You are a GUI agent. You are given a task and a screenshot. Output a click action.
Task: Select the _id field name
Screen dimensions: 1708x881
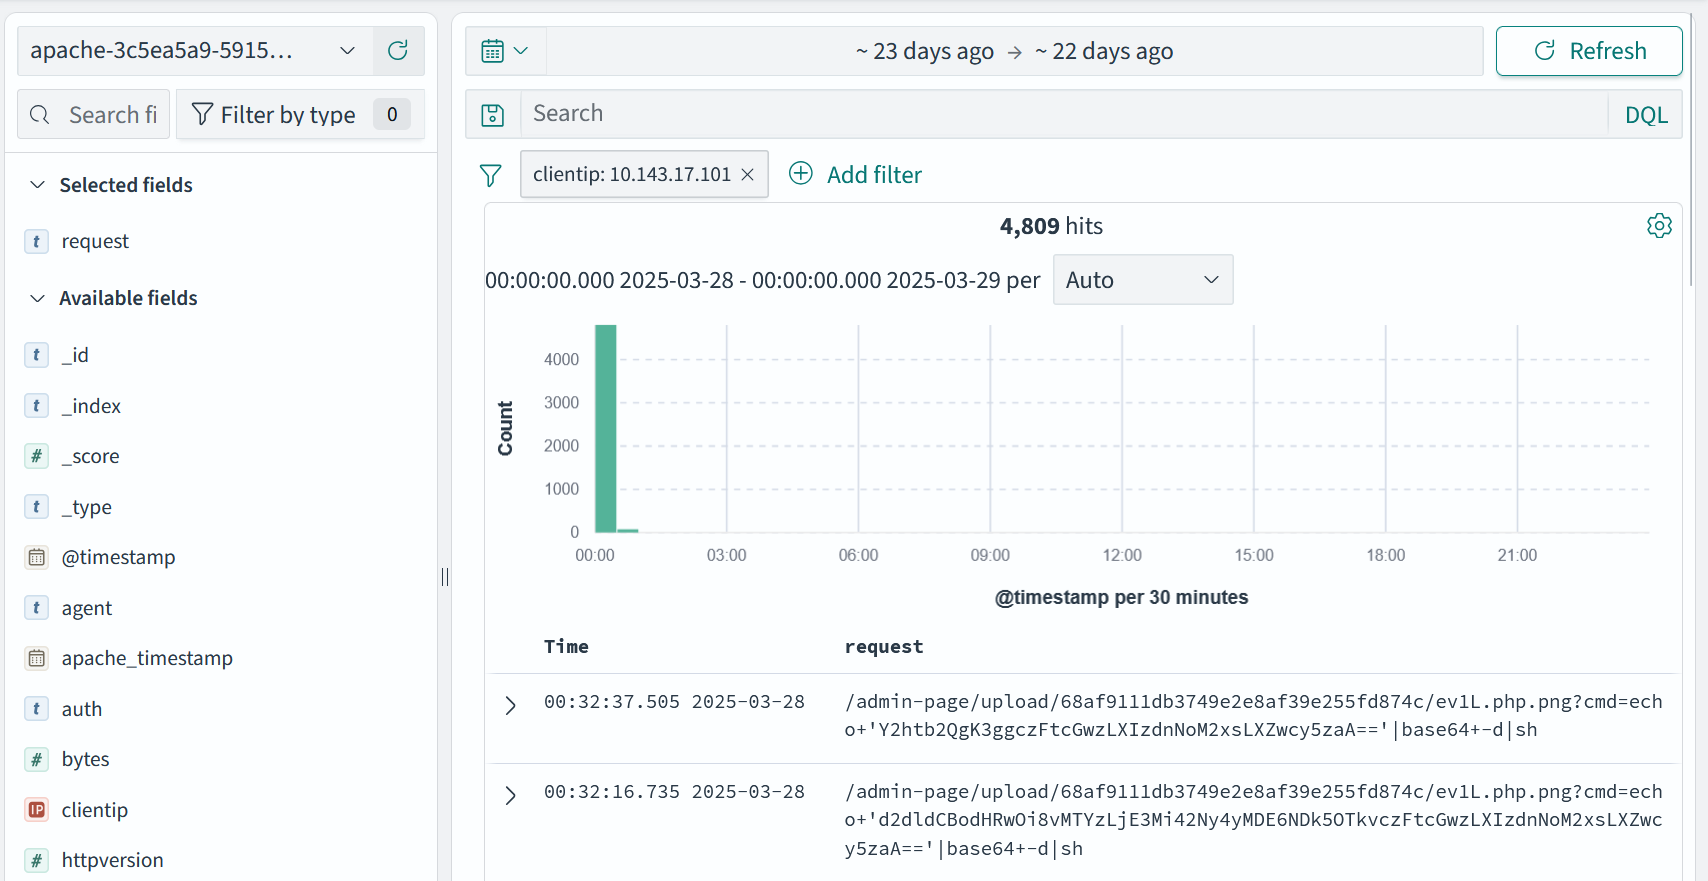point(75,355)
